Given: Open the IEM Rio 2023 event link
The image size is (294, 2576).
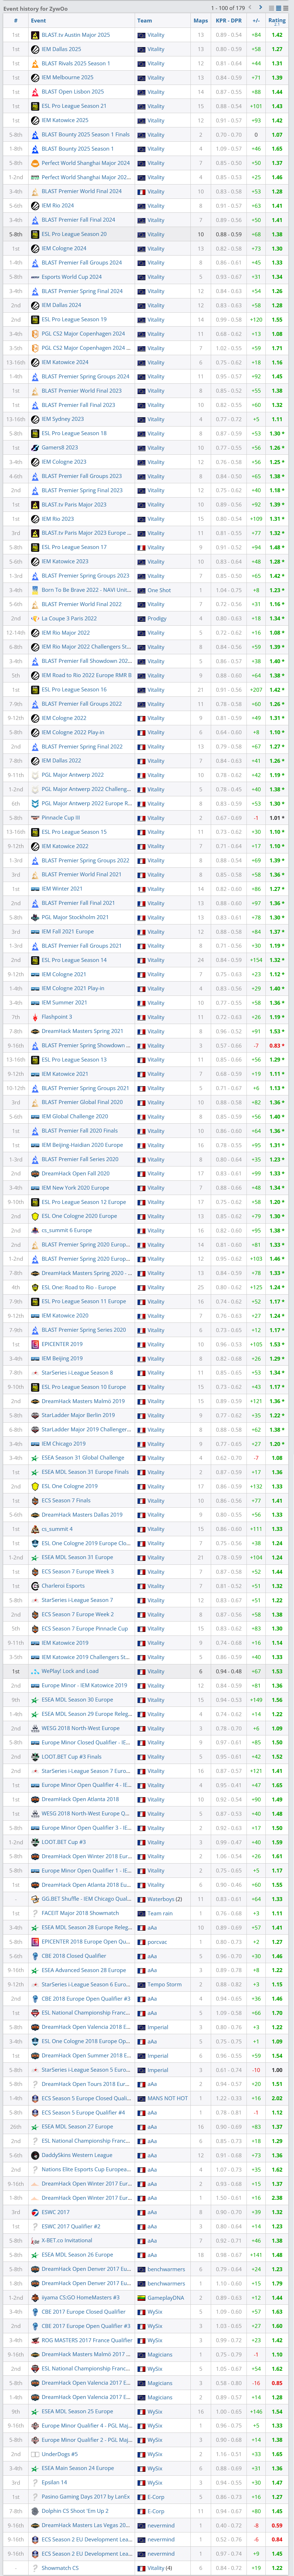Looking at the screenshot, I should click(x=58, y=519).
